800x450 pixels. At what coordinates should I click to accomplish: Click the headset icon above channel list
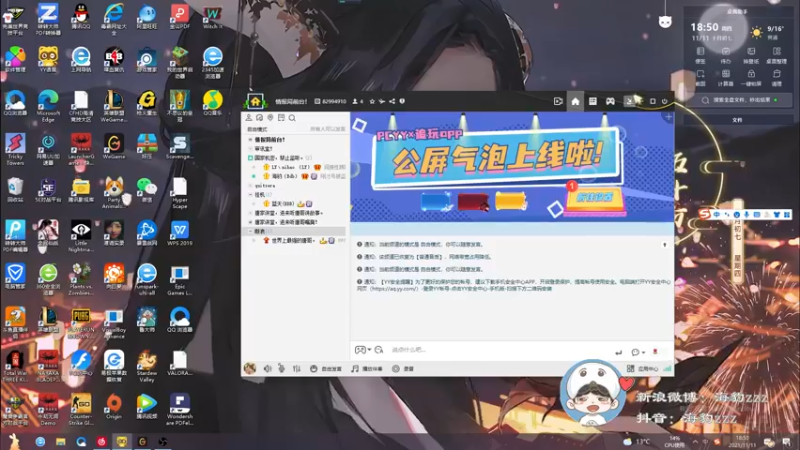[x=260, y=118]
